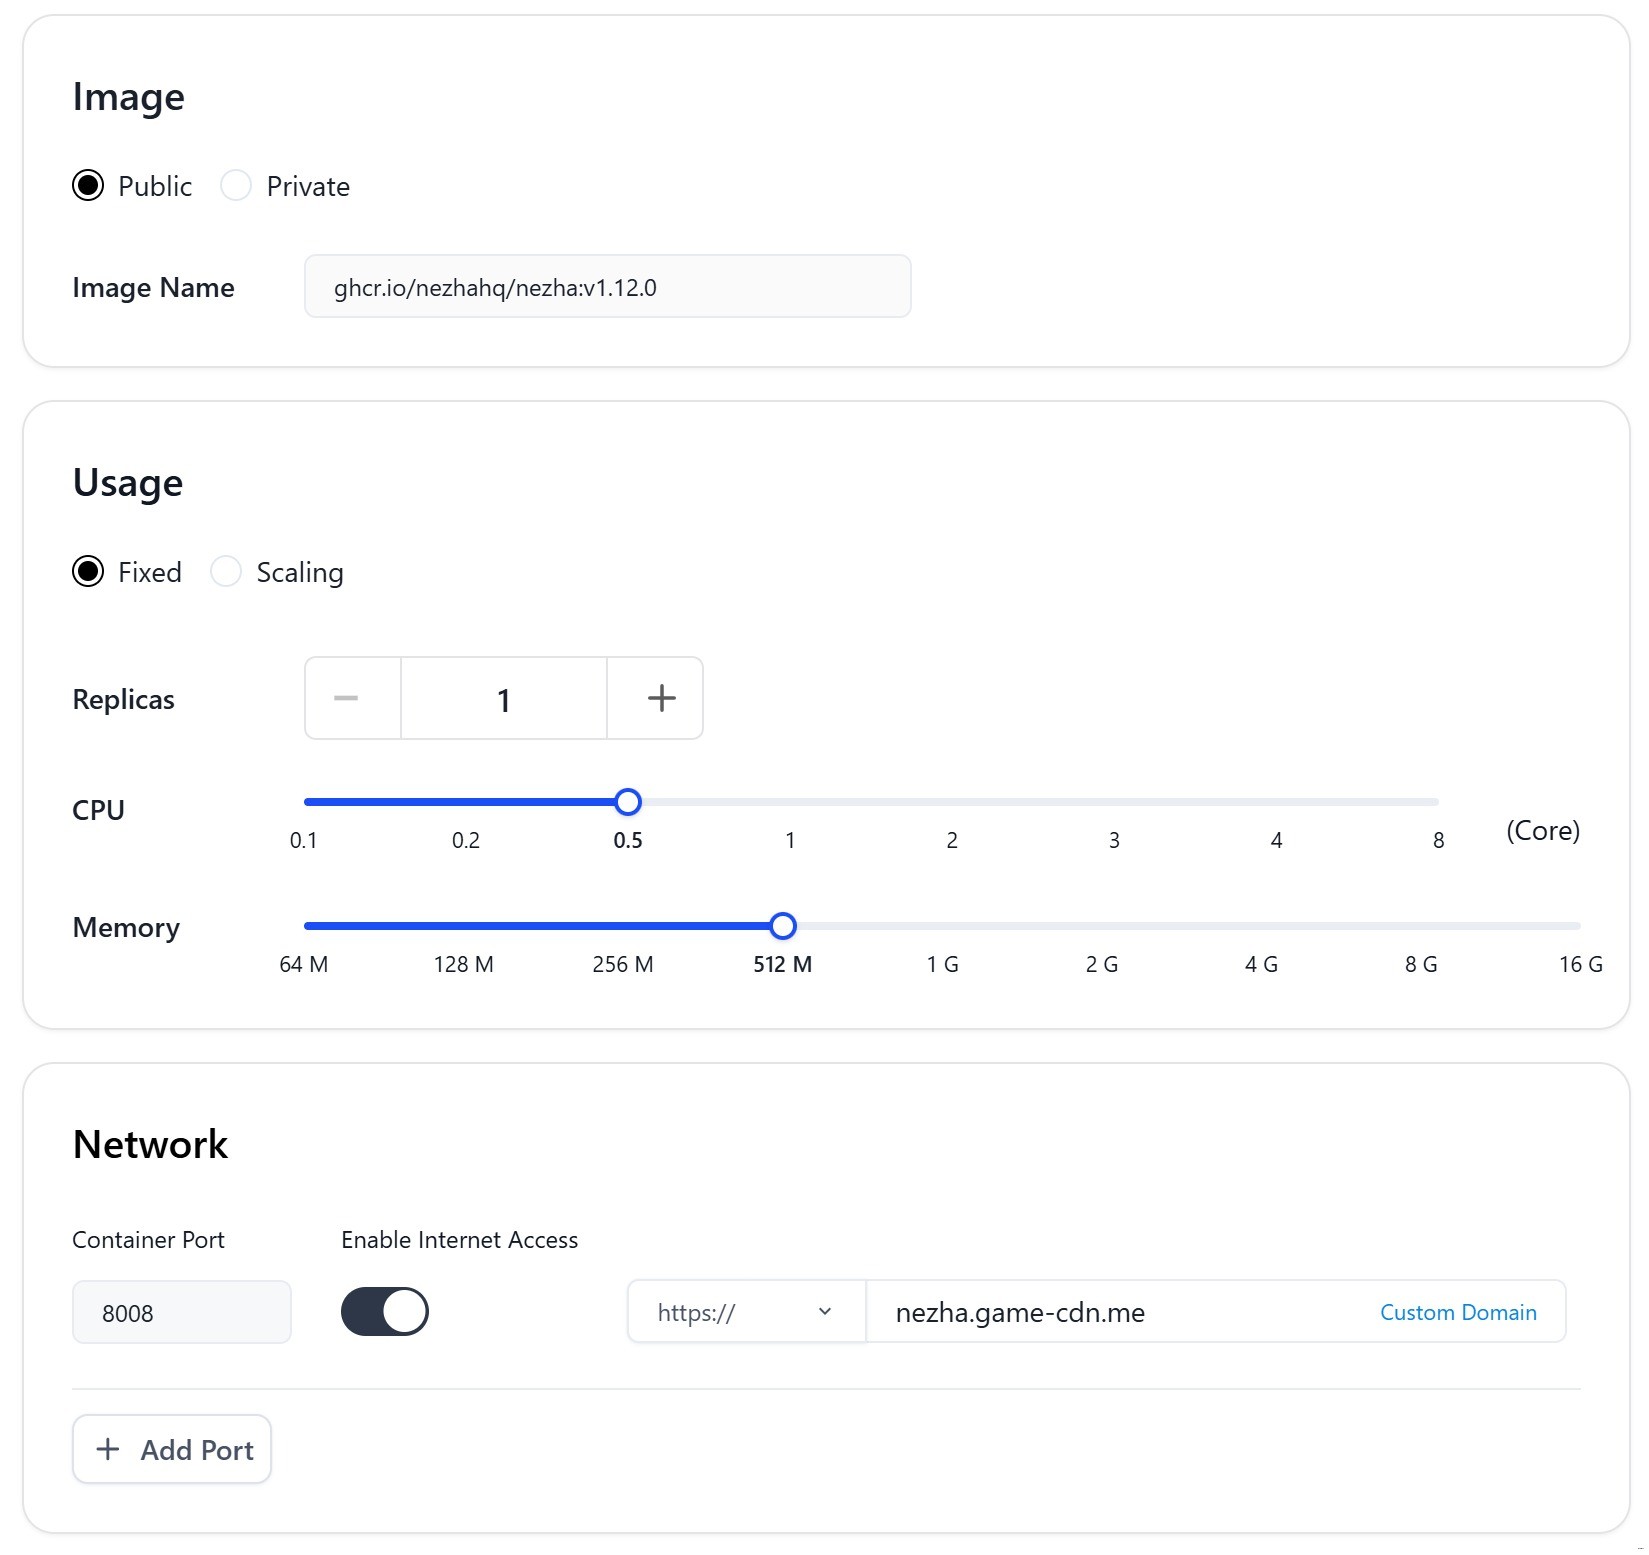Increase replicas with the plus icon
This screenshot has height=1555, width=1649.
(661, 699)
